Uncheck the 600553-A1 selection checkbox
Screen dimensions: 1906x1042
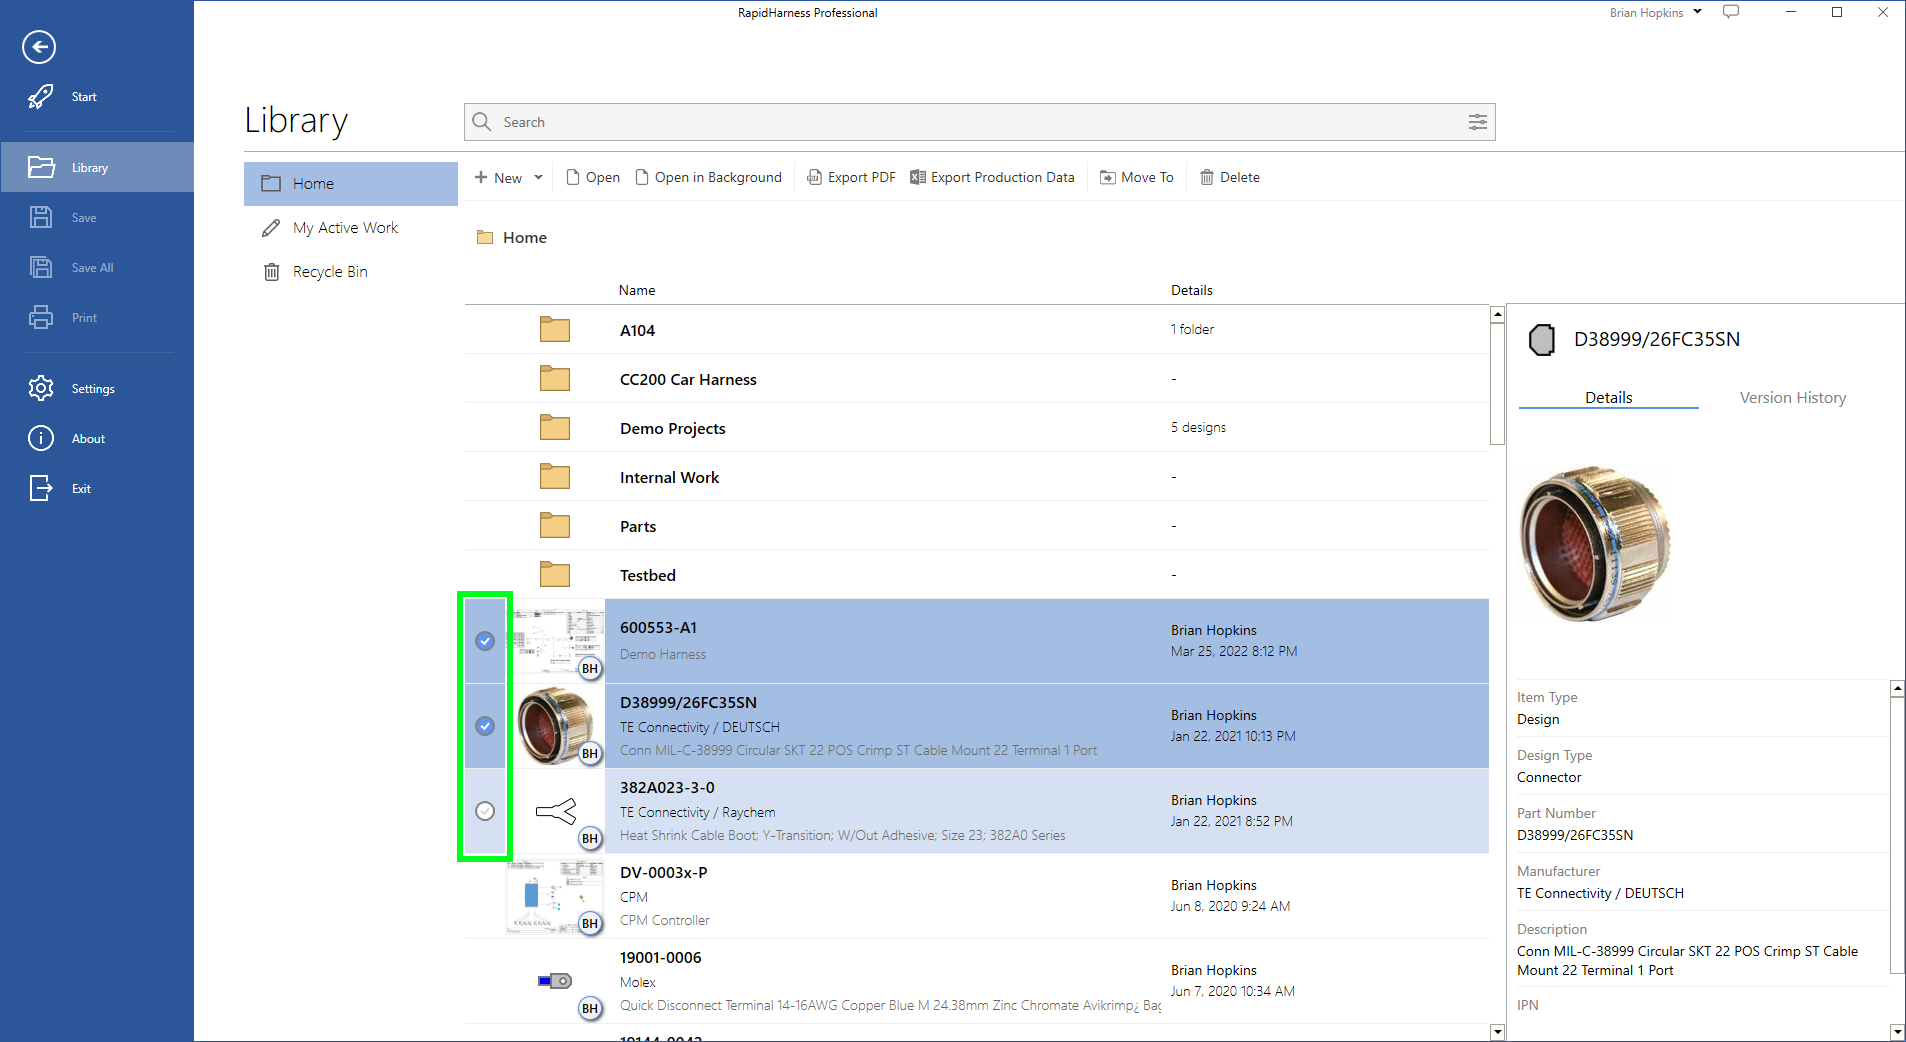point(485,641)
